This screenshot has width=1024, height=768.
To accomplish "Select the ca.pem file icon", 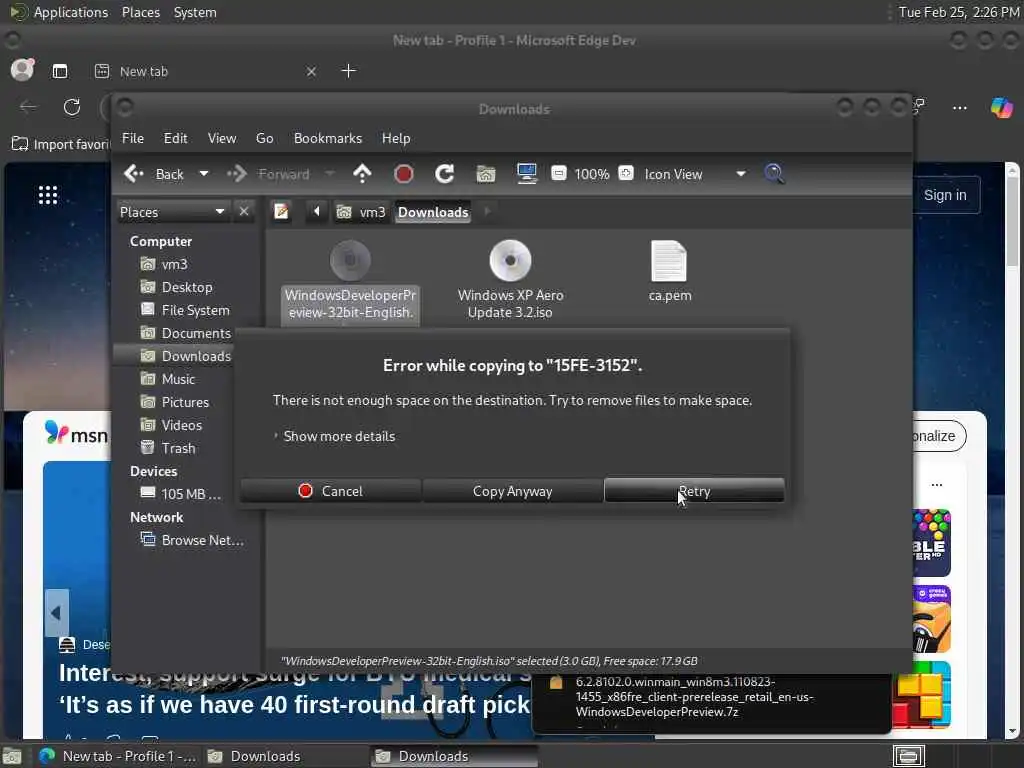I will tap(669, 261).
